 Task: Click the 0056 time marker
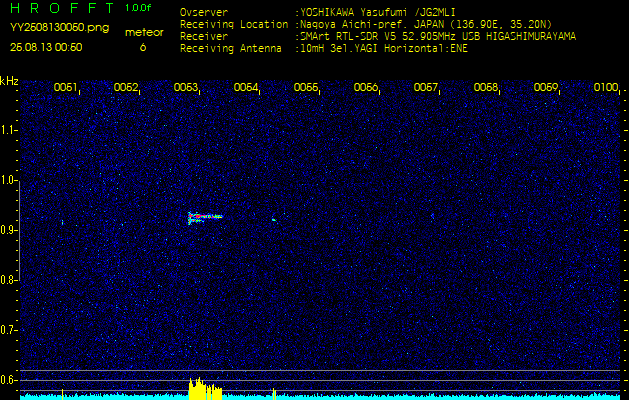[365, 87]
